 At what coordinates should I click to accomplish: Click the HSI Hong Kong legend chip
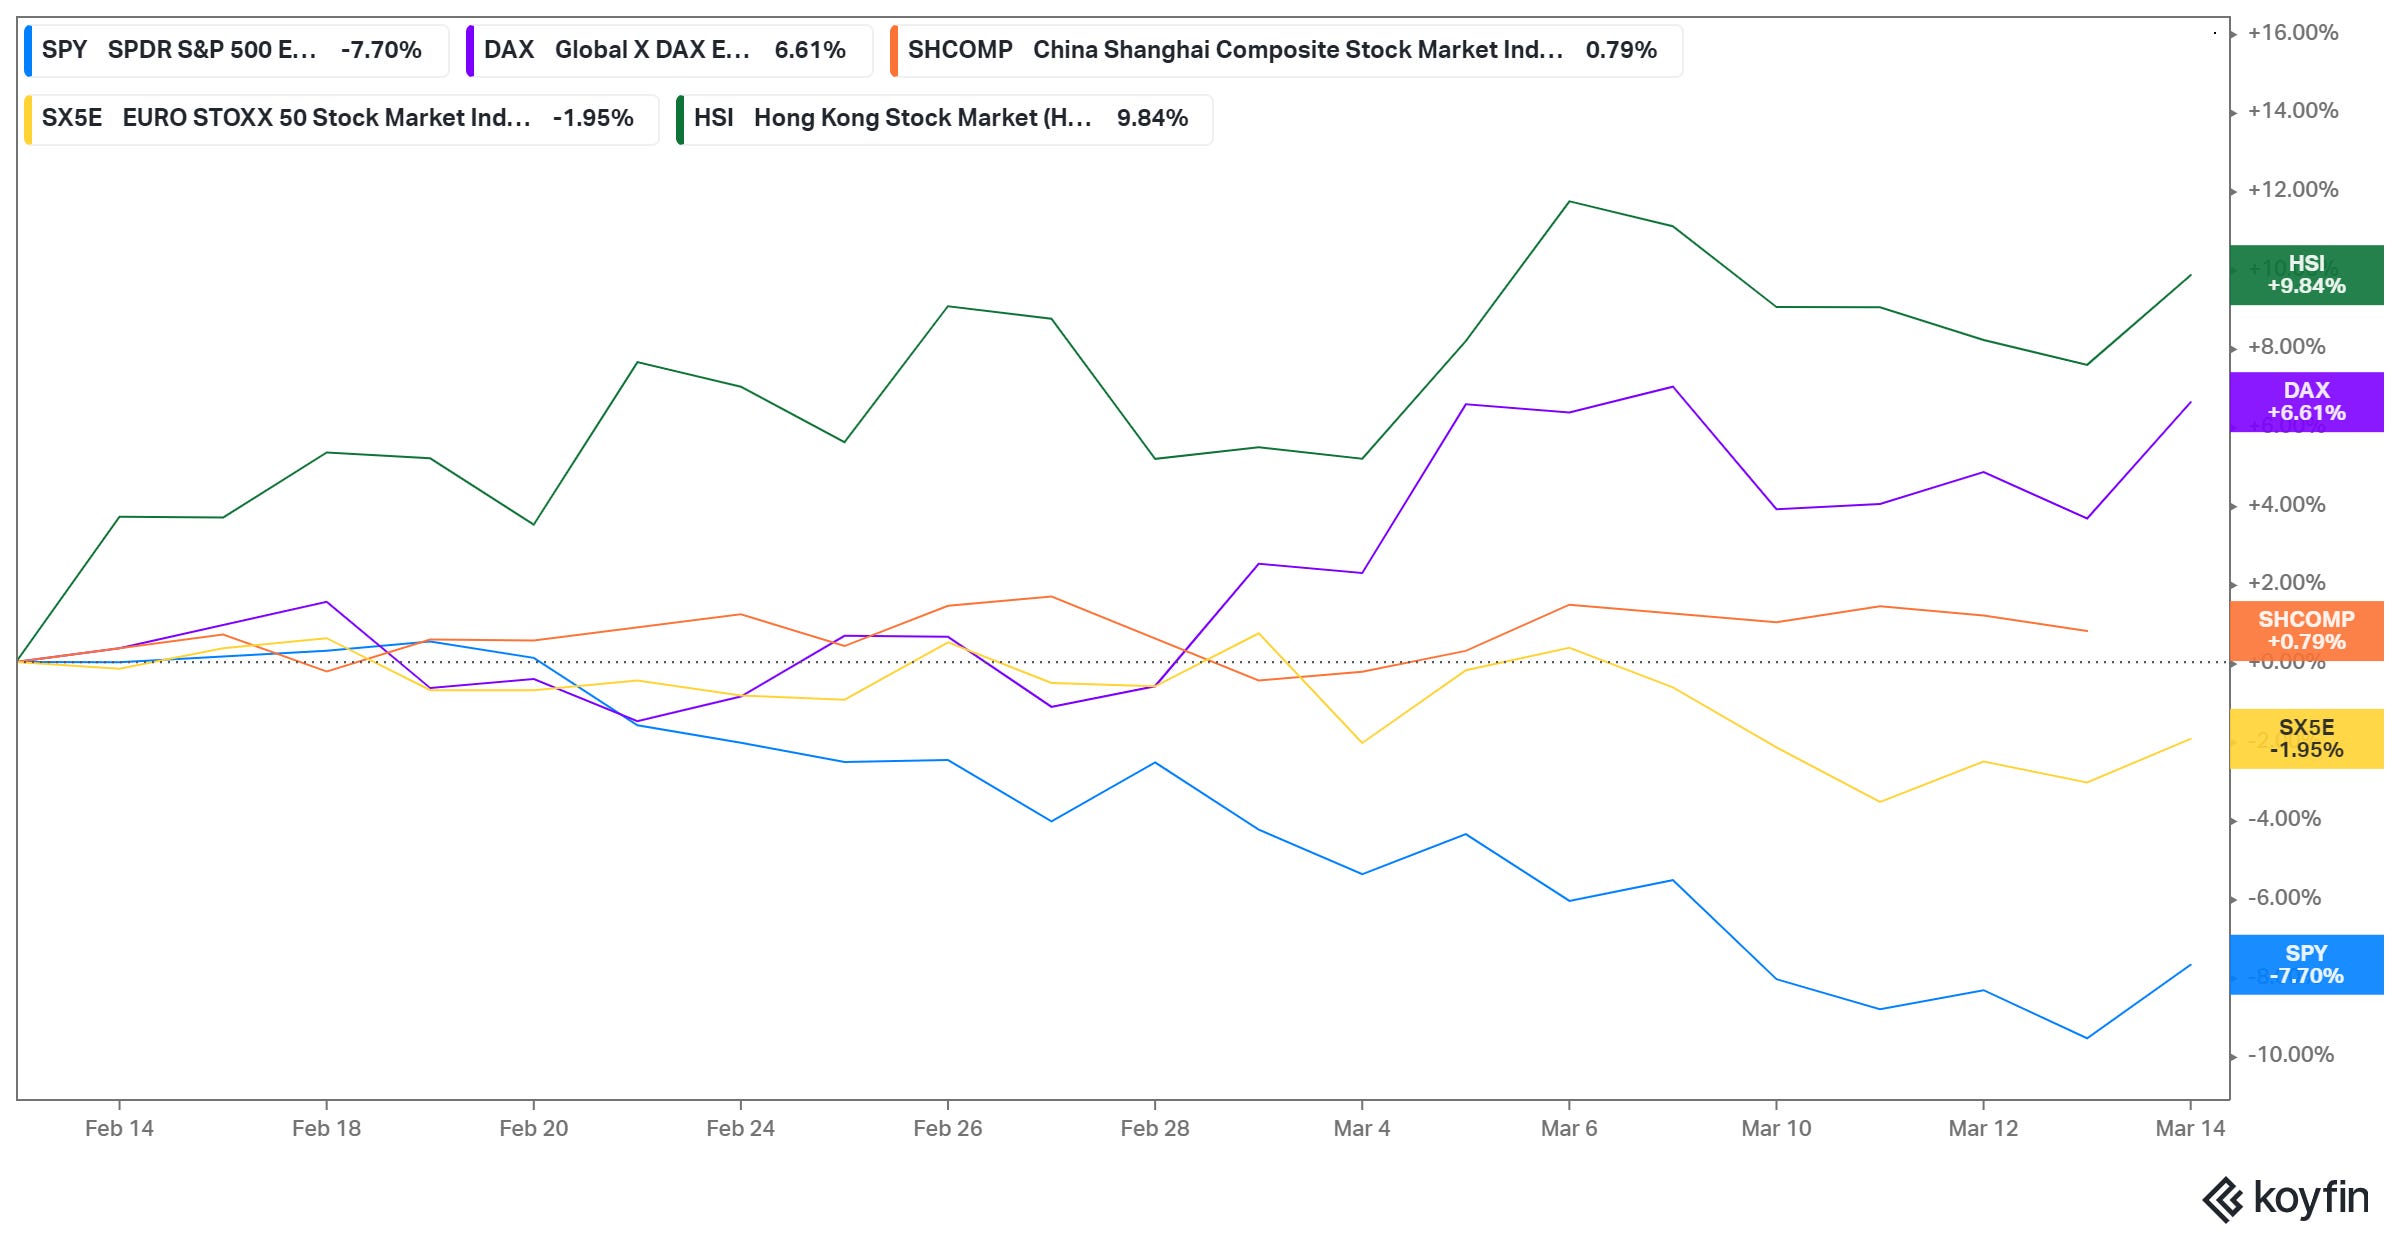pos(944,118)
